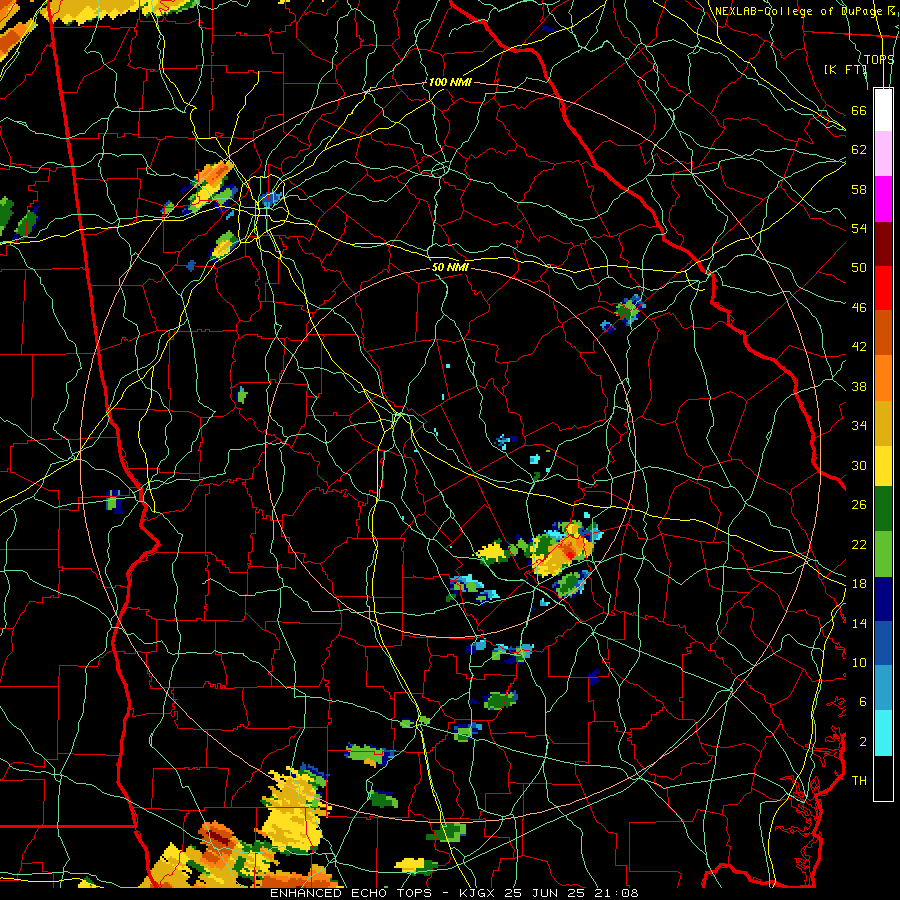This screenshot has height=900, width=900.
Task: Click the 'NEXLAB-College of DuPage' credit text
Action: pyautogui.click(x=799, y=11)
